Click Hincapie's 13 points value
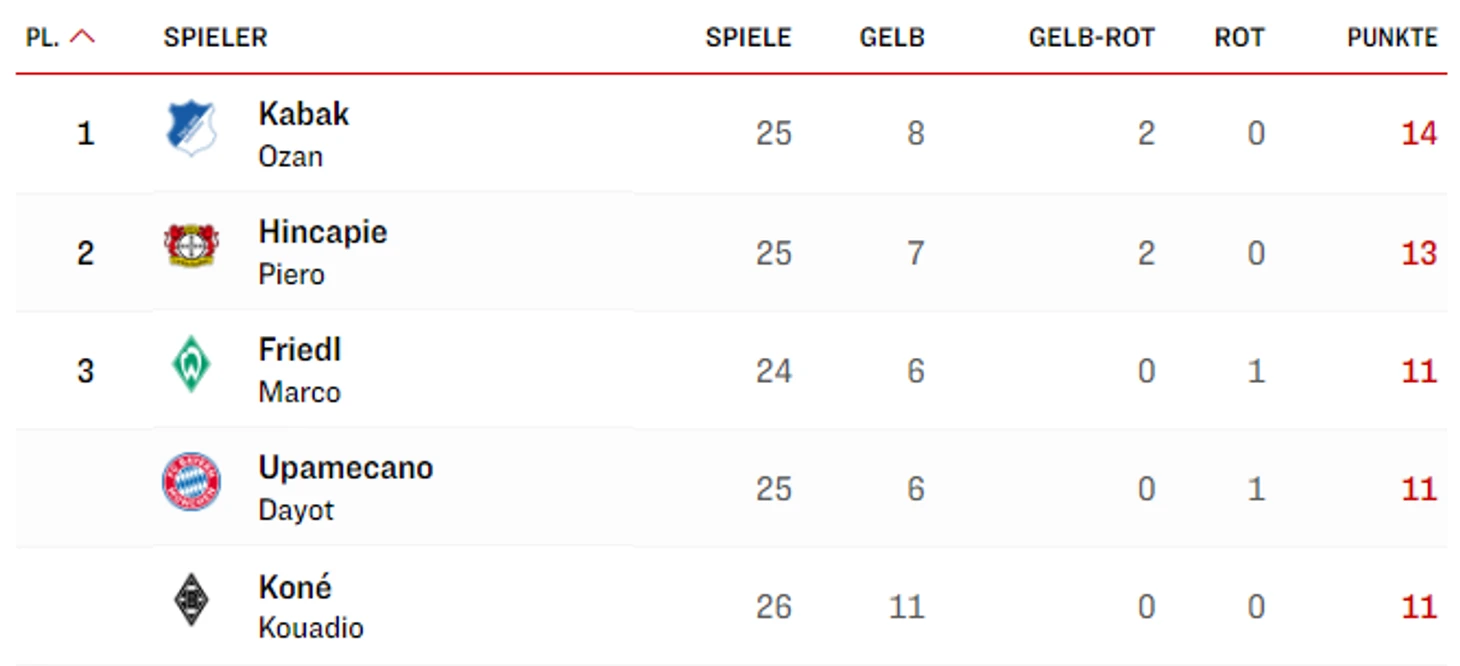 click(1418, 252)
